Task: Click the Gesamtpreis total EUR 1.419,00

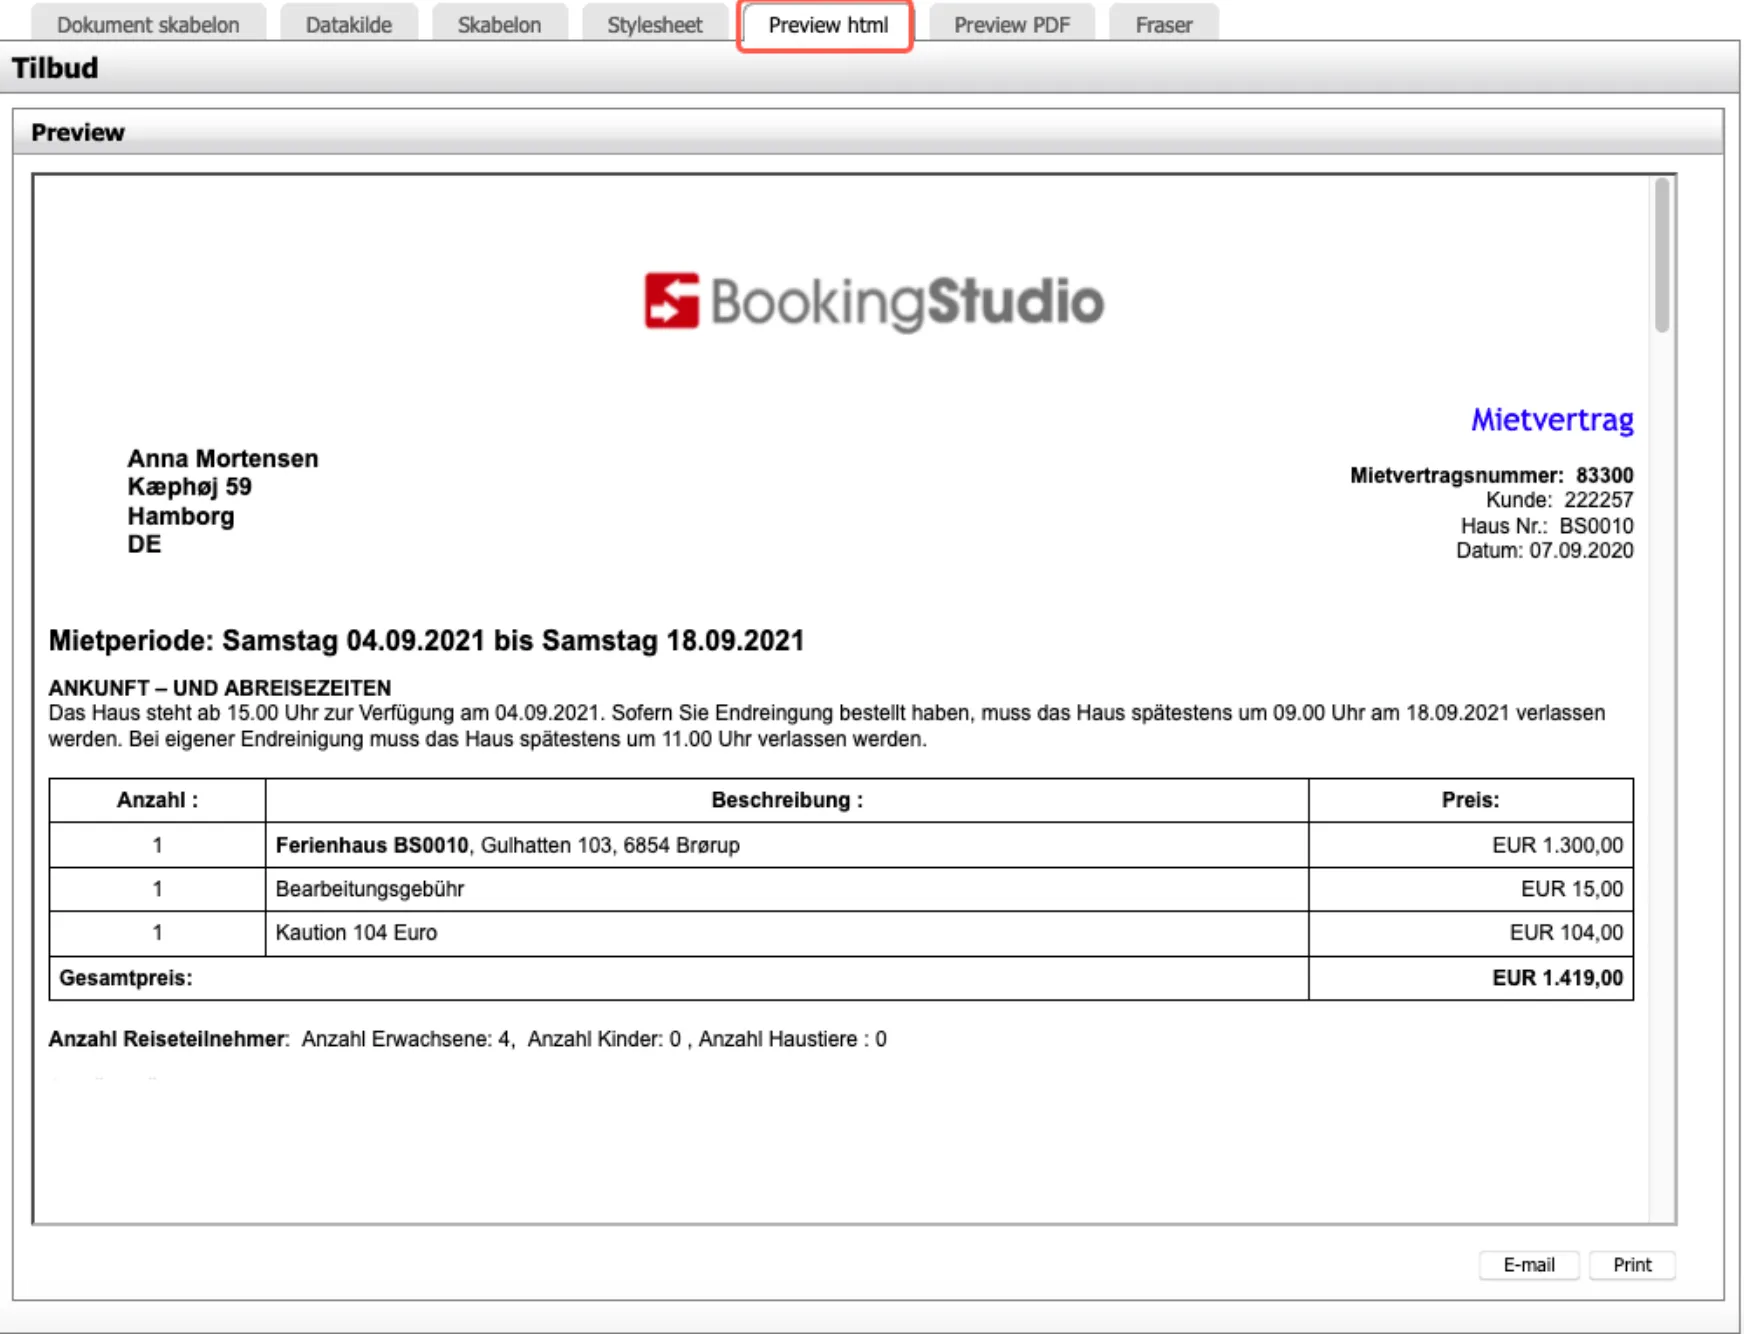Action: click(1556, 978)
